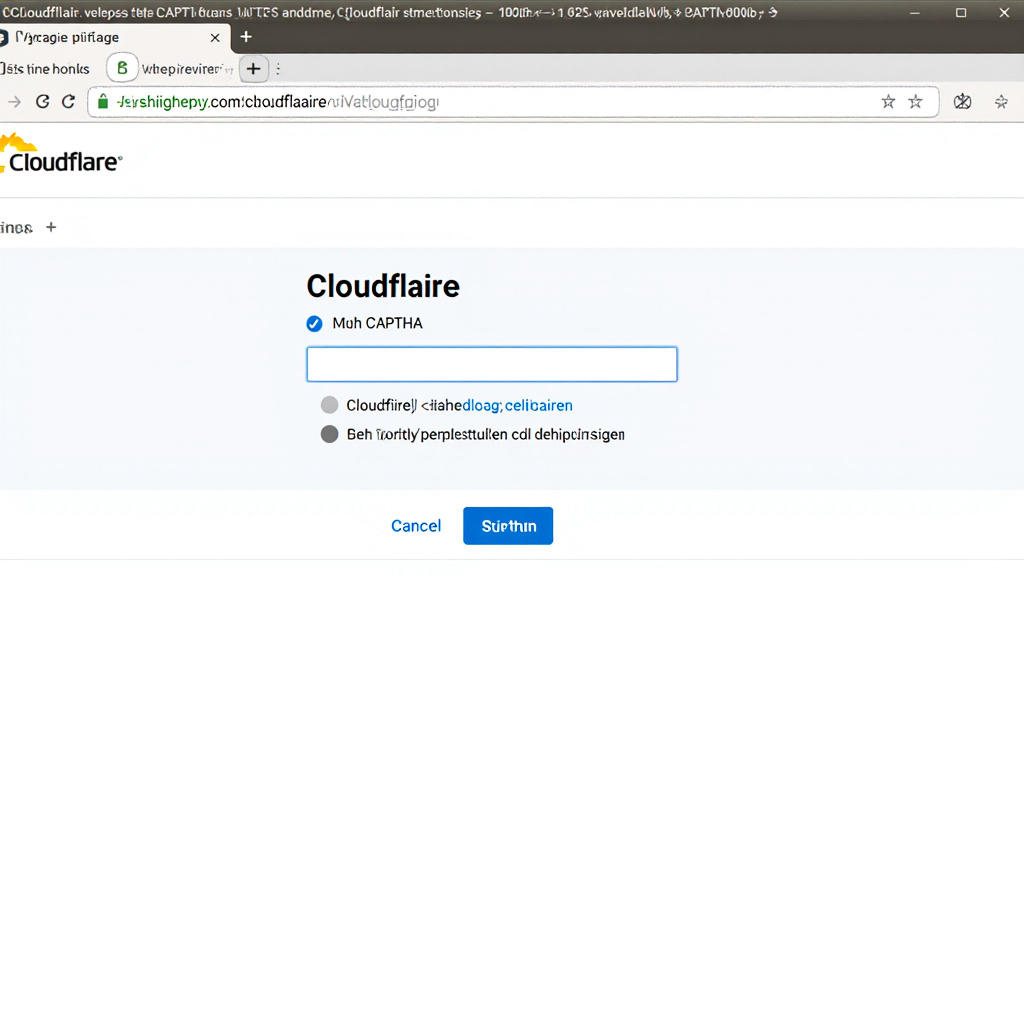Minimize the browser window

(915, 12)
